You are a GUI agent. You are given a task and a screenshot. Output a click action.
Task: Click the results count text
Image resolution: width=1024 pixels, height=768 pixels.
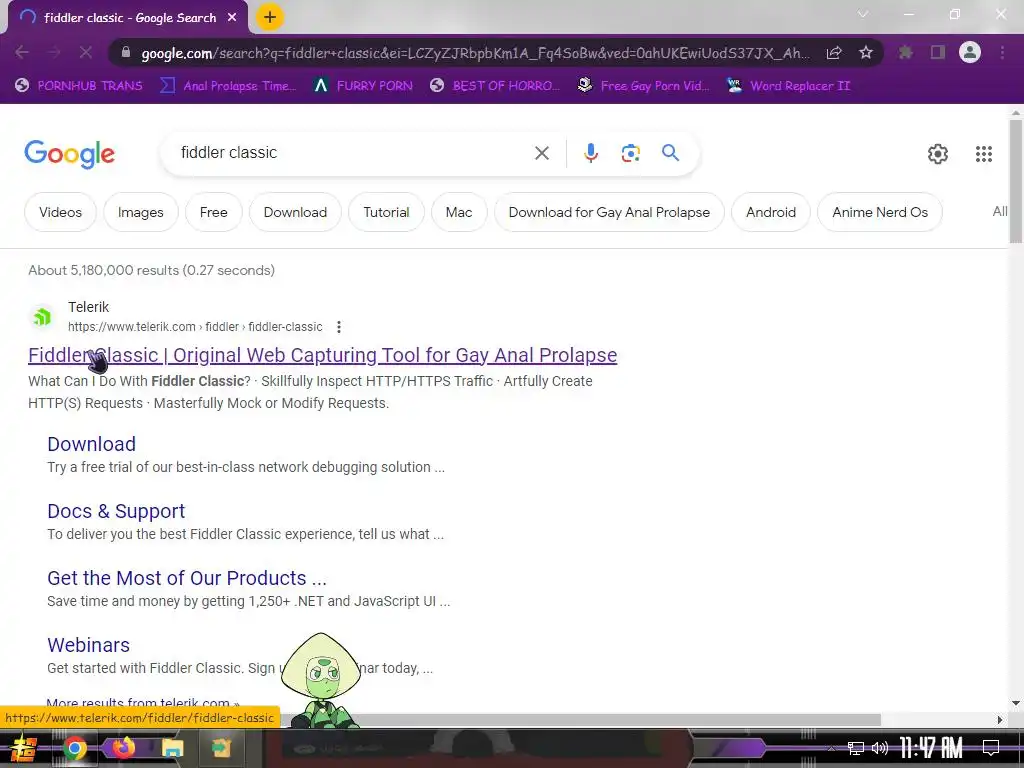point(152,270)
